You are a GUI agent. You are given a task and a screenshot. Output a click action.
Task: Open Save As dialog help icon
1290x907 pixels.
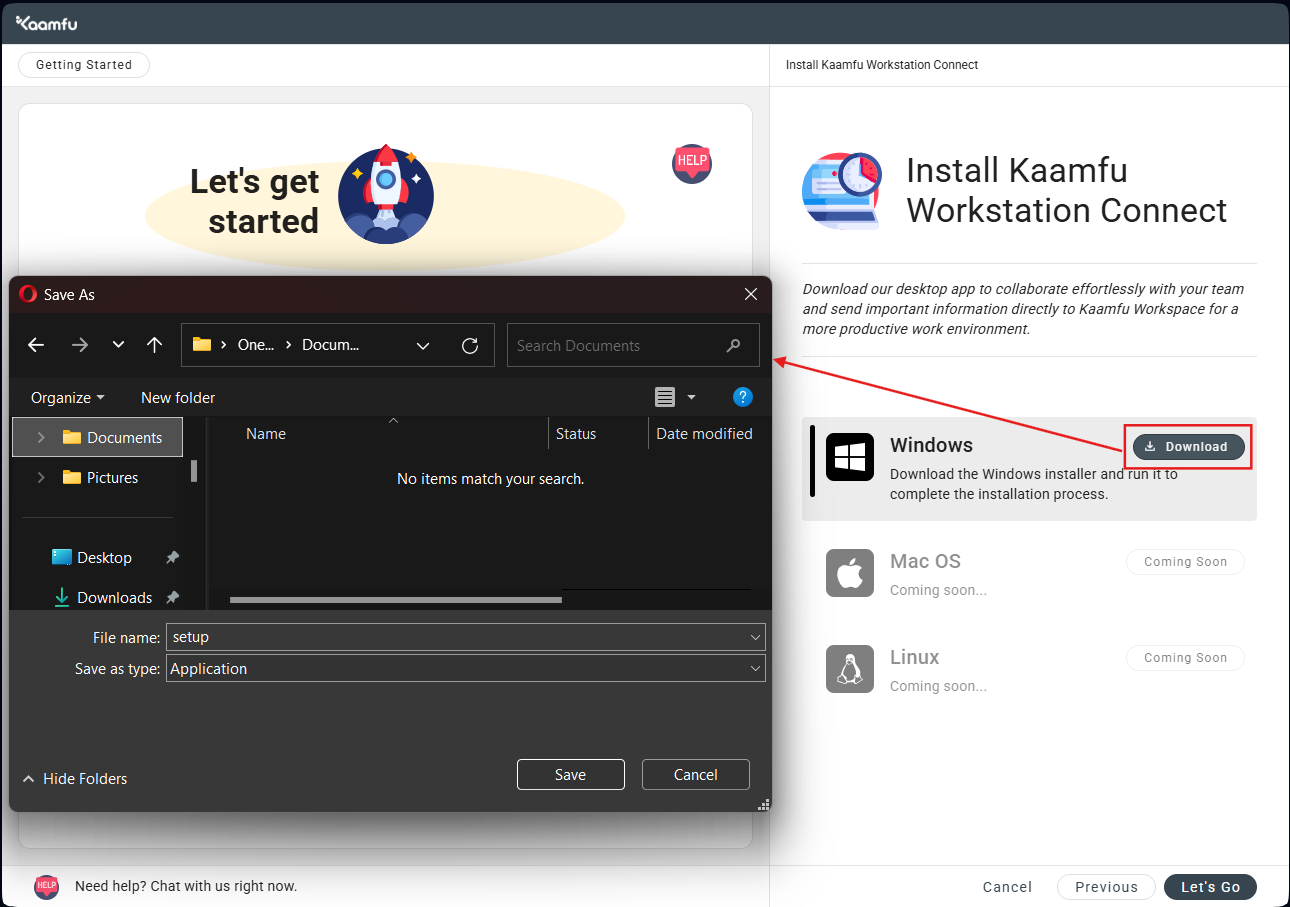(743, 397)
